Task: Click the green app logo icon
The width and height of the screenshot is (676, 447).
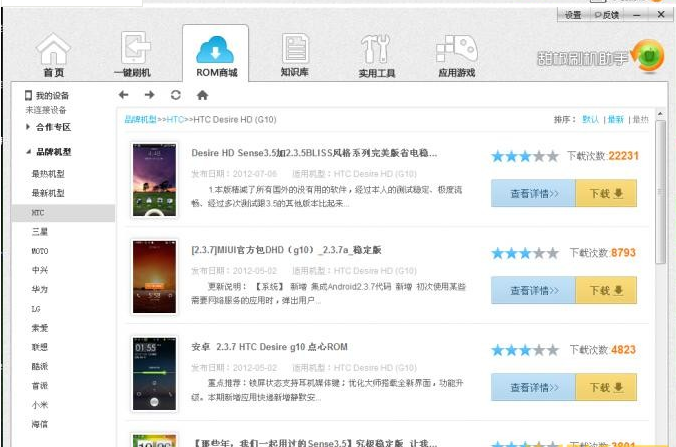Action: (648, 56)
